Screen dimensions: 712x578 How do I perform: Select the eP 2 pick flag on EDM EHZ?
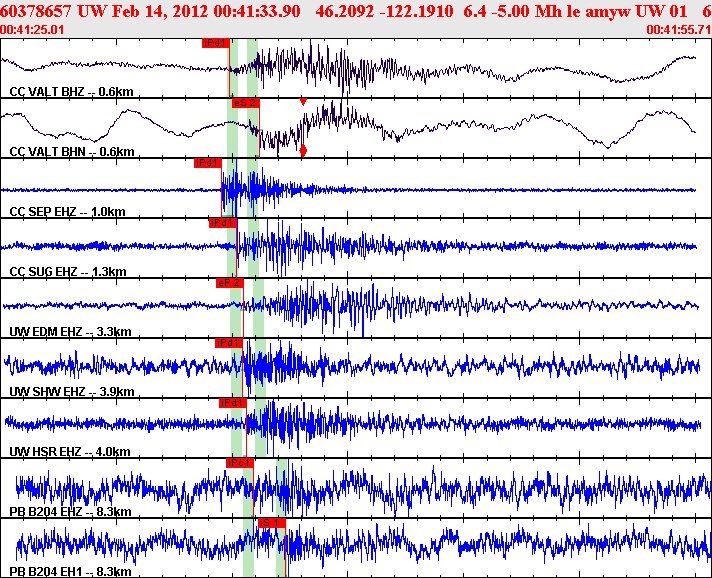pyautogui.click(x=229, y=283)
